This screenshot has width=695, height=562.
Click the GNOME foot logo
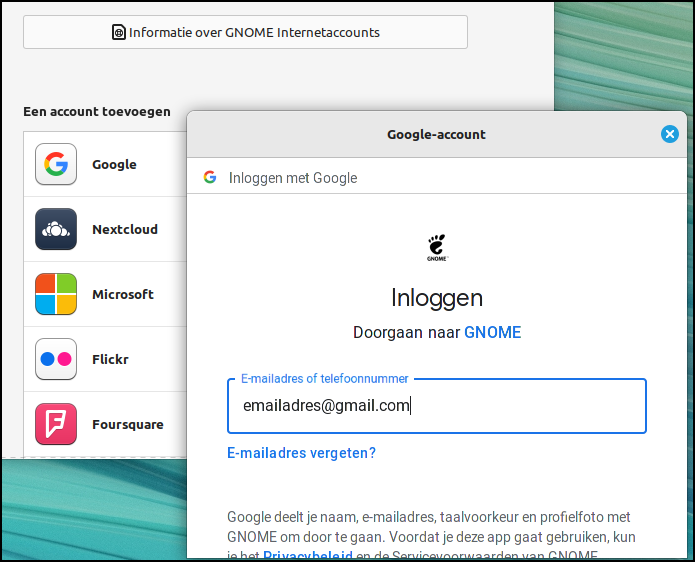437,247
